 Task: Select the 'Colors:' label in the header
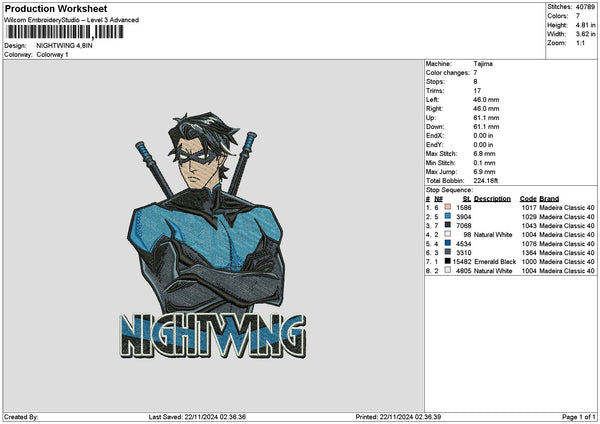click(558, 16)
